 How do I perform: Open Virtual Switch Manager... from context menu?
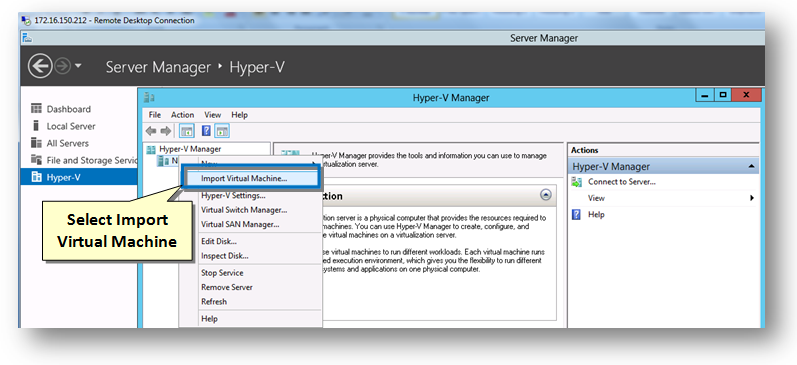pyautogui.click(x=251, y=209)
